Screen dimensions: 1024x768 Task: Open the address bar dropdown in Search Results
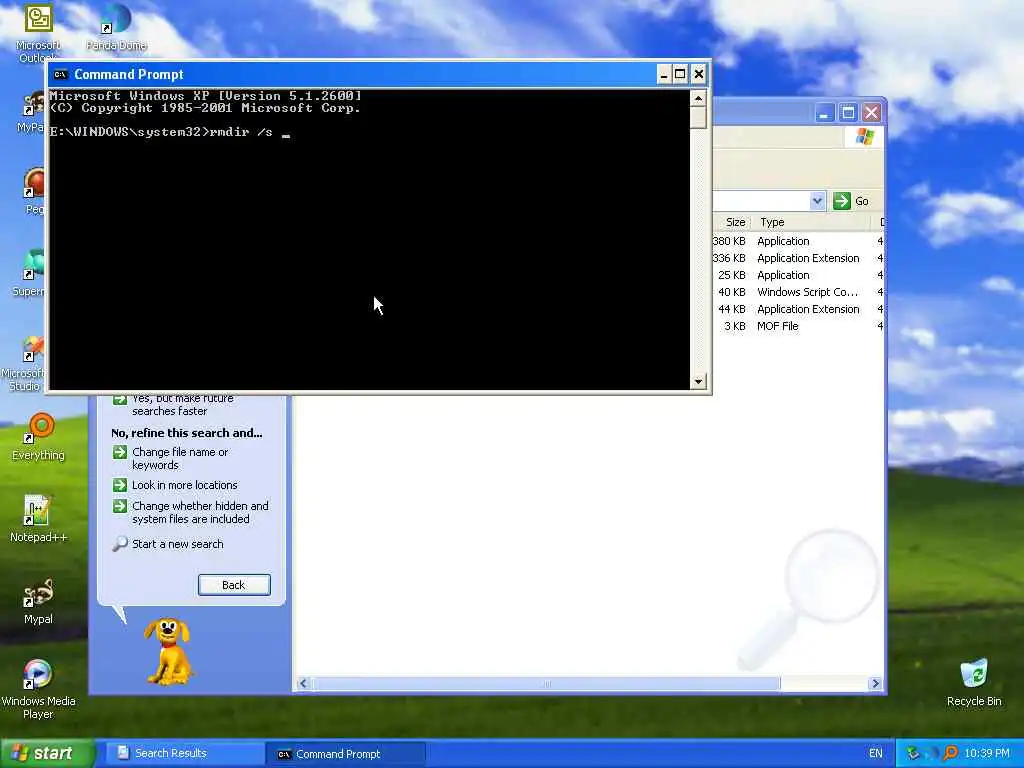pos(817,201)
